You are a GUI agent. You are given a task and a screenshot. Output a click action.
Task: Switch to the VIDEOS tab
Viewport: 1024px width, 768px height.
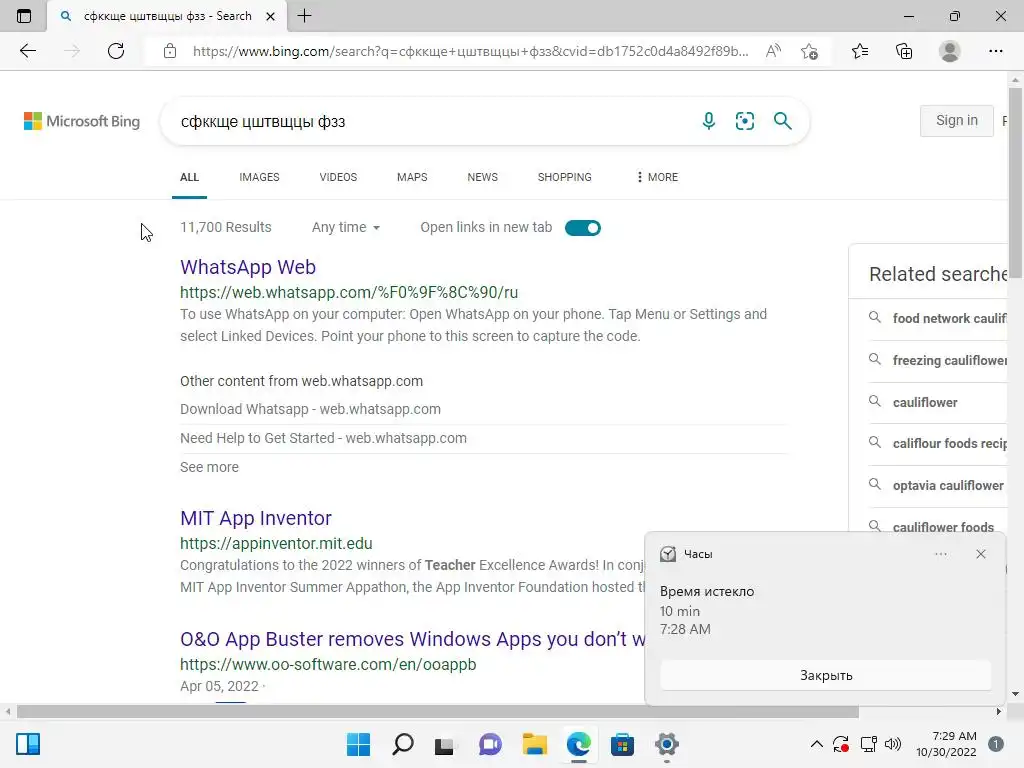(338, 177)
